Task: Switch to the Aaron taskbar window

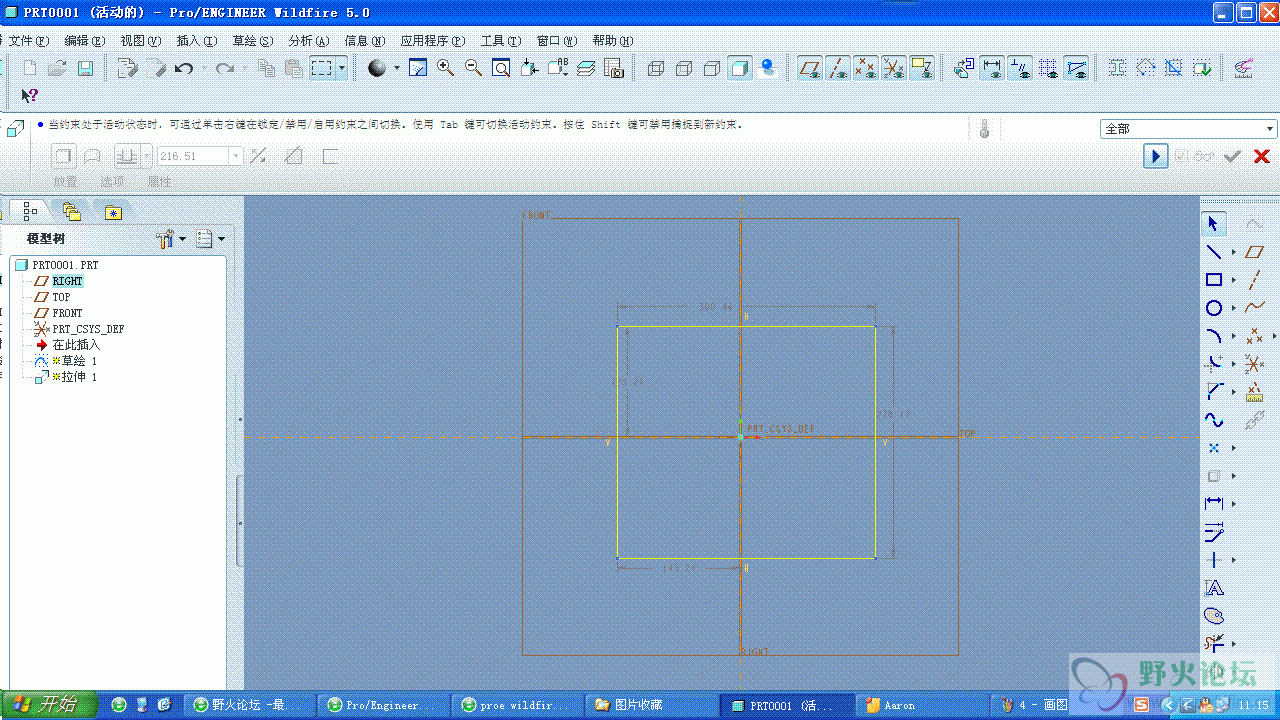Action: (x=921, y=705)
